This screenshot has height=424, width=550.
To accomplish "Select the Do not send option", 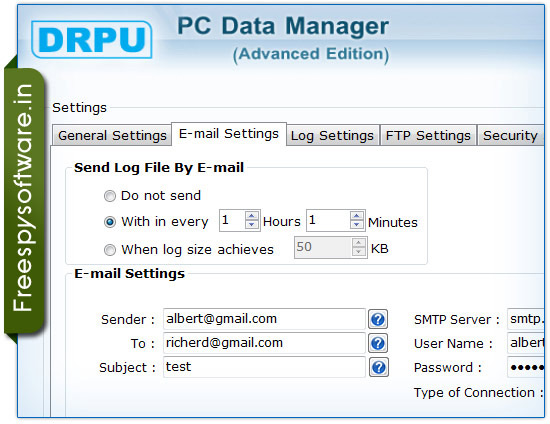I will [110, 196].
